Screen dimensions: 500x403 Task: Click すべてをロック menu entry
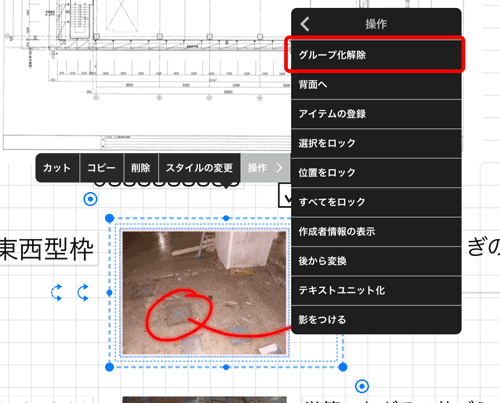376,202
